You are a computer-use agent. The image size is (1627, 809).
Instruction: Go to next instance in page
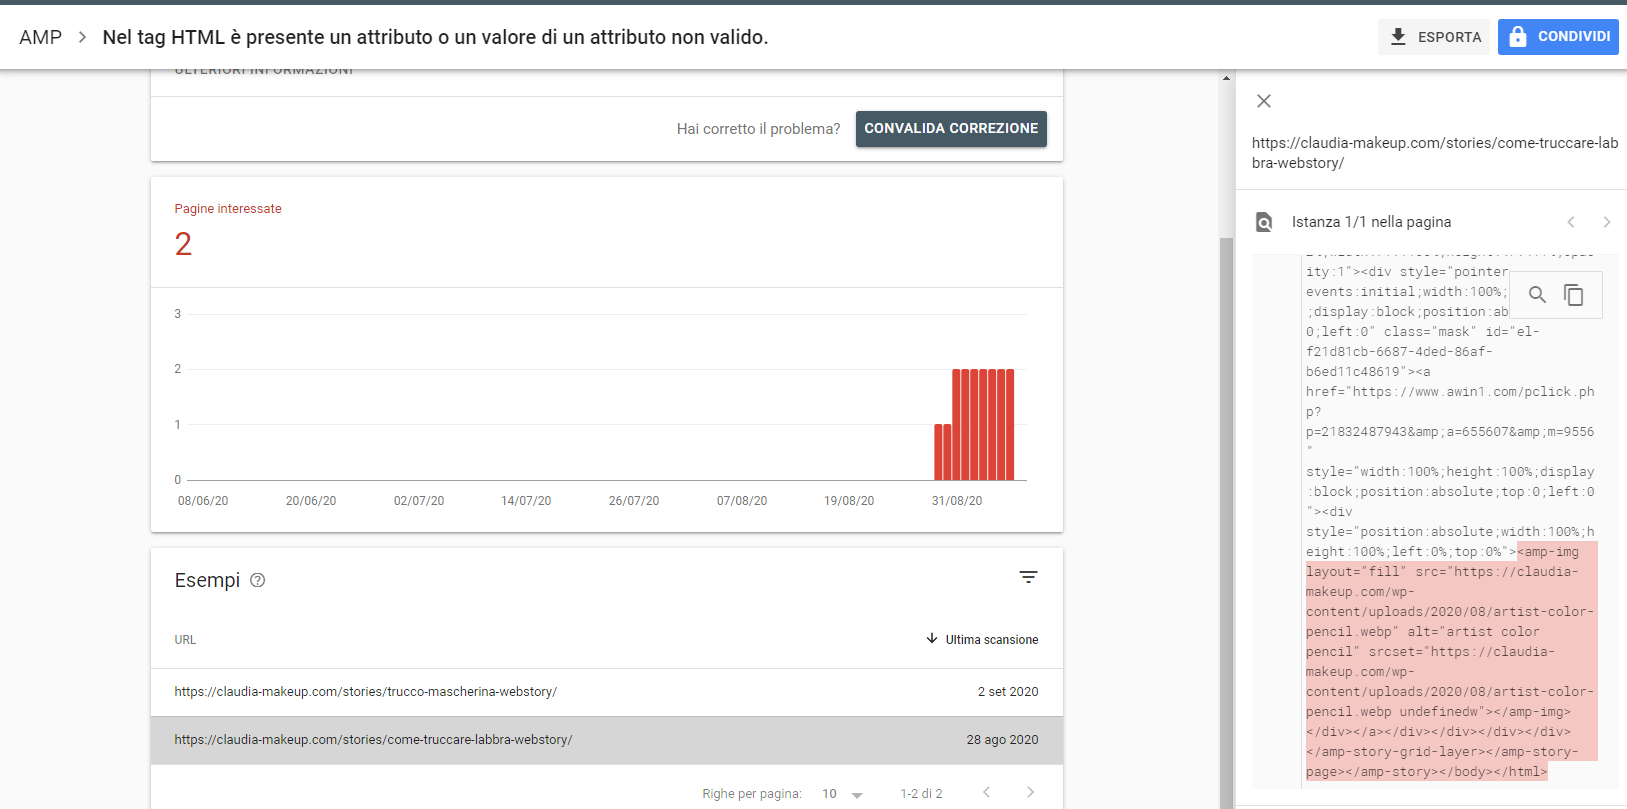(x=1607, y=222)
